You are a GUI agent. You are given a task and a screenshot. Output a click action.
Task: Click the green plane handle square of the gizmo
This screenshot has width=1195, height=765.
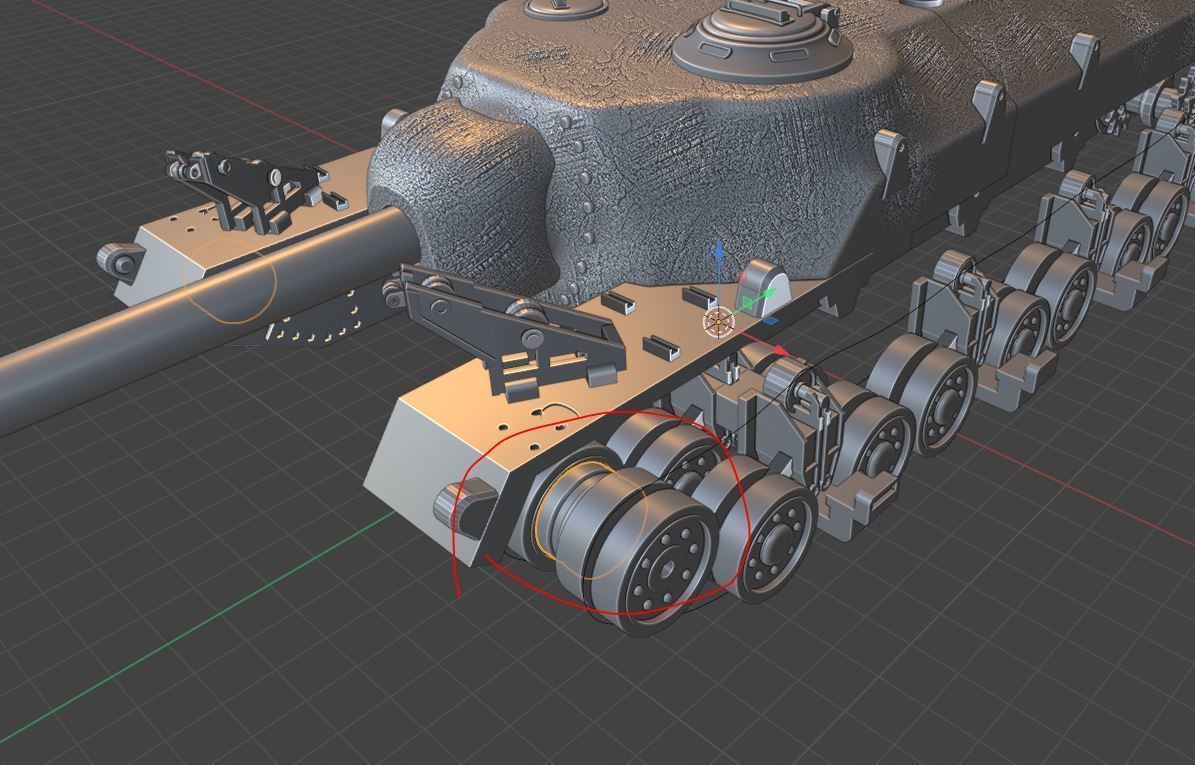coord(748,304)
